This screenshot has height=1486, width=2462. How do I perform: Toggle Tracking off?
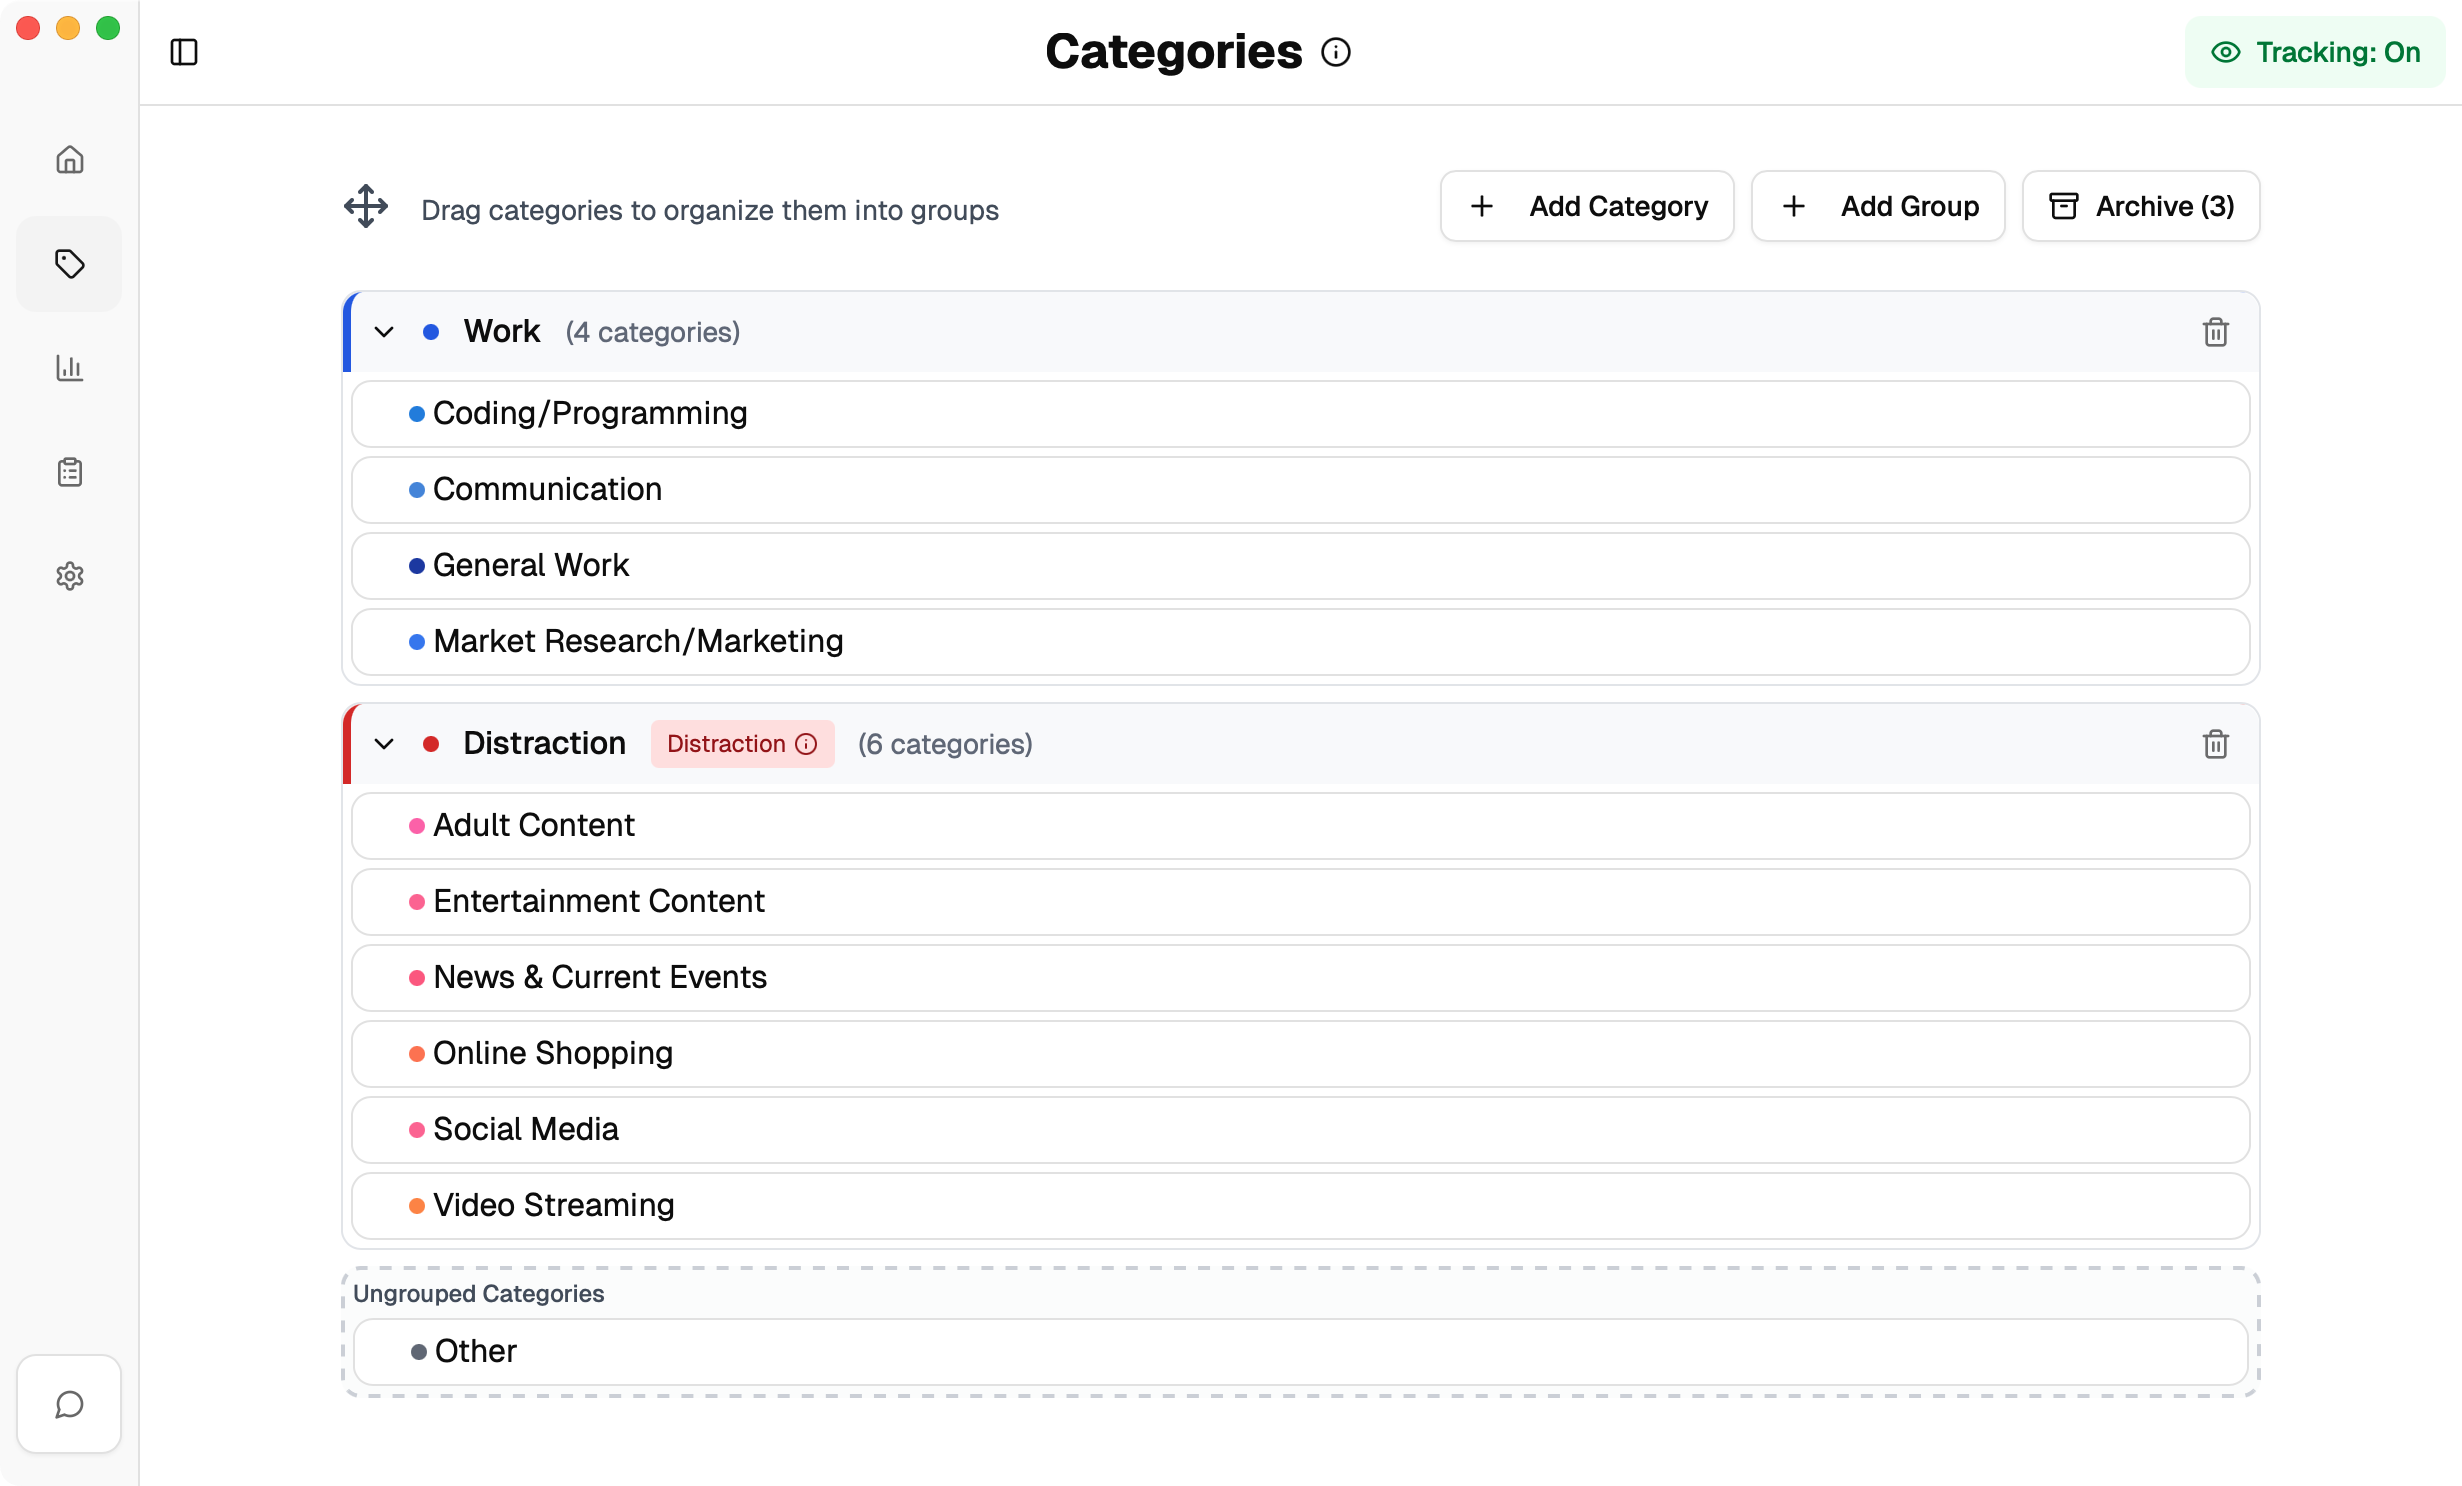[2316, 52]
